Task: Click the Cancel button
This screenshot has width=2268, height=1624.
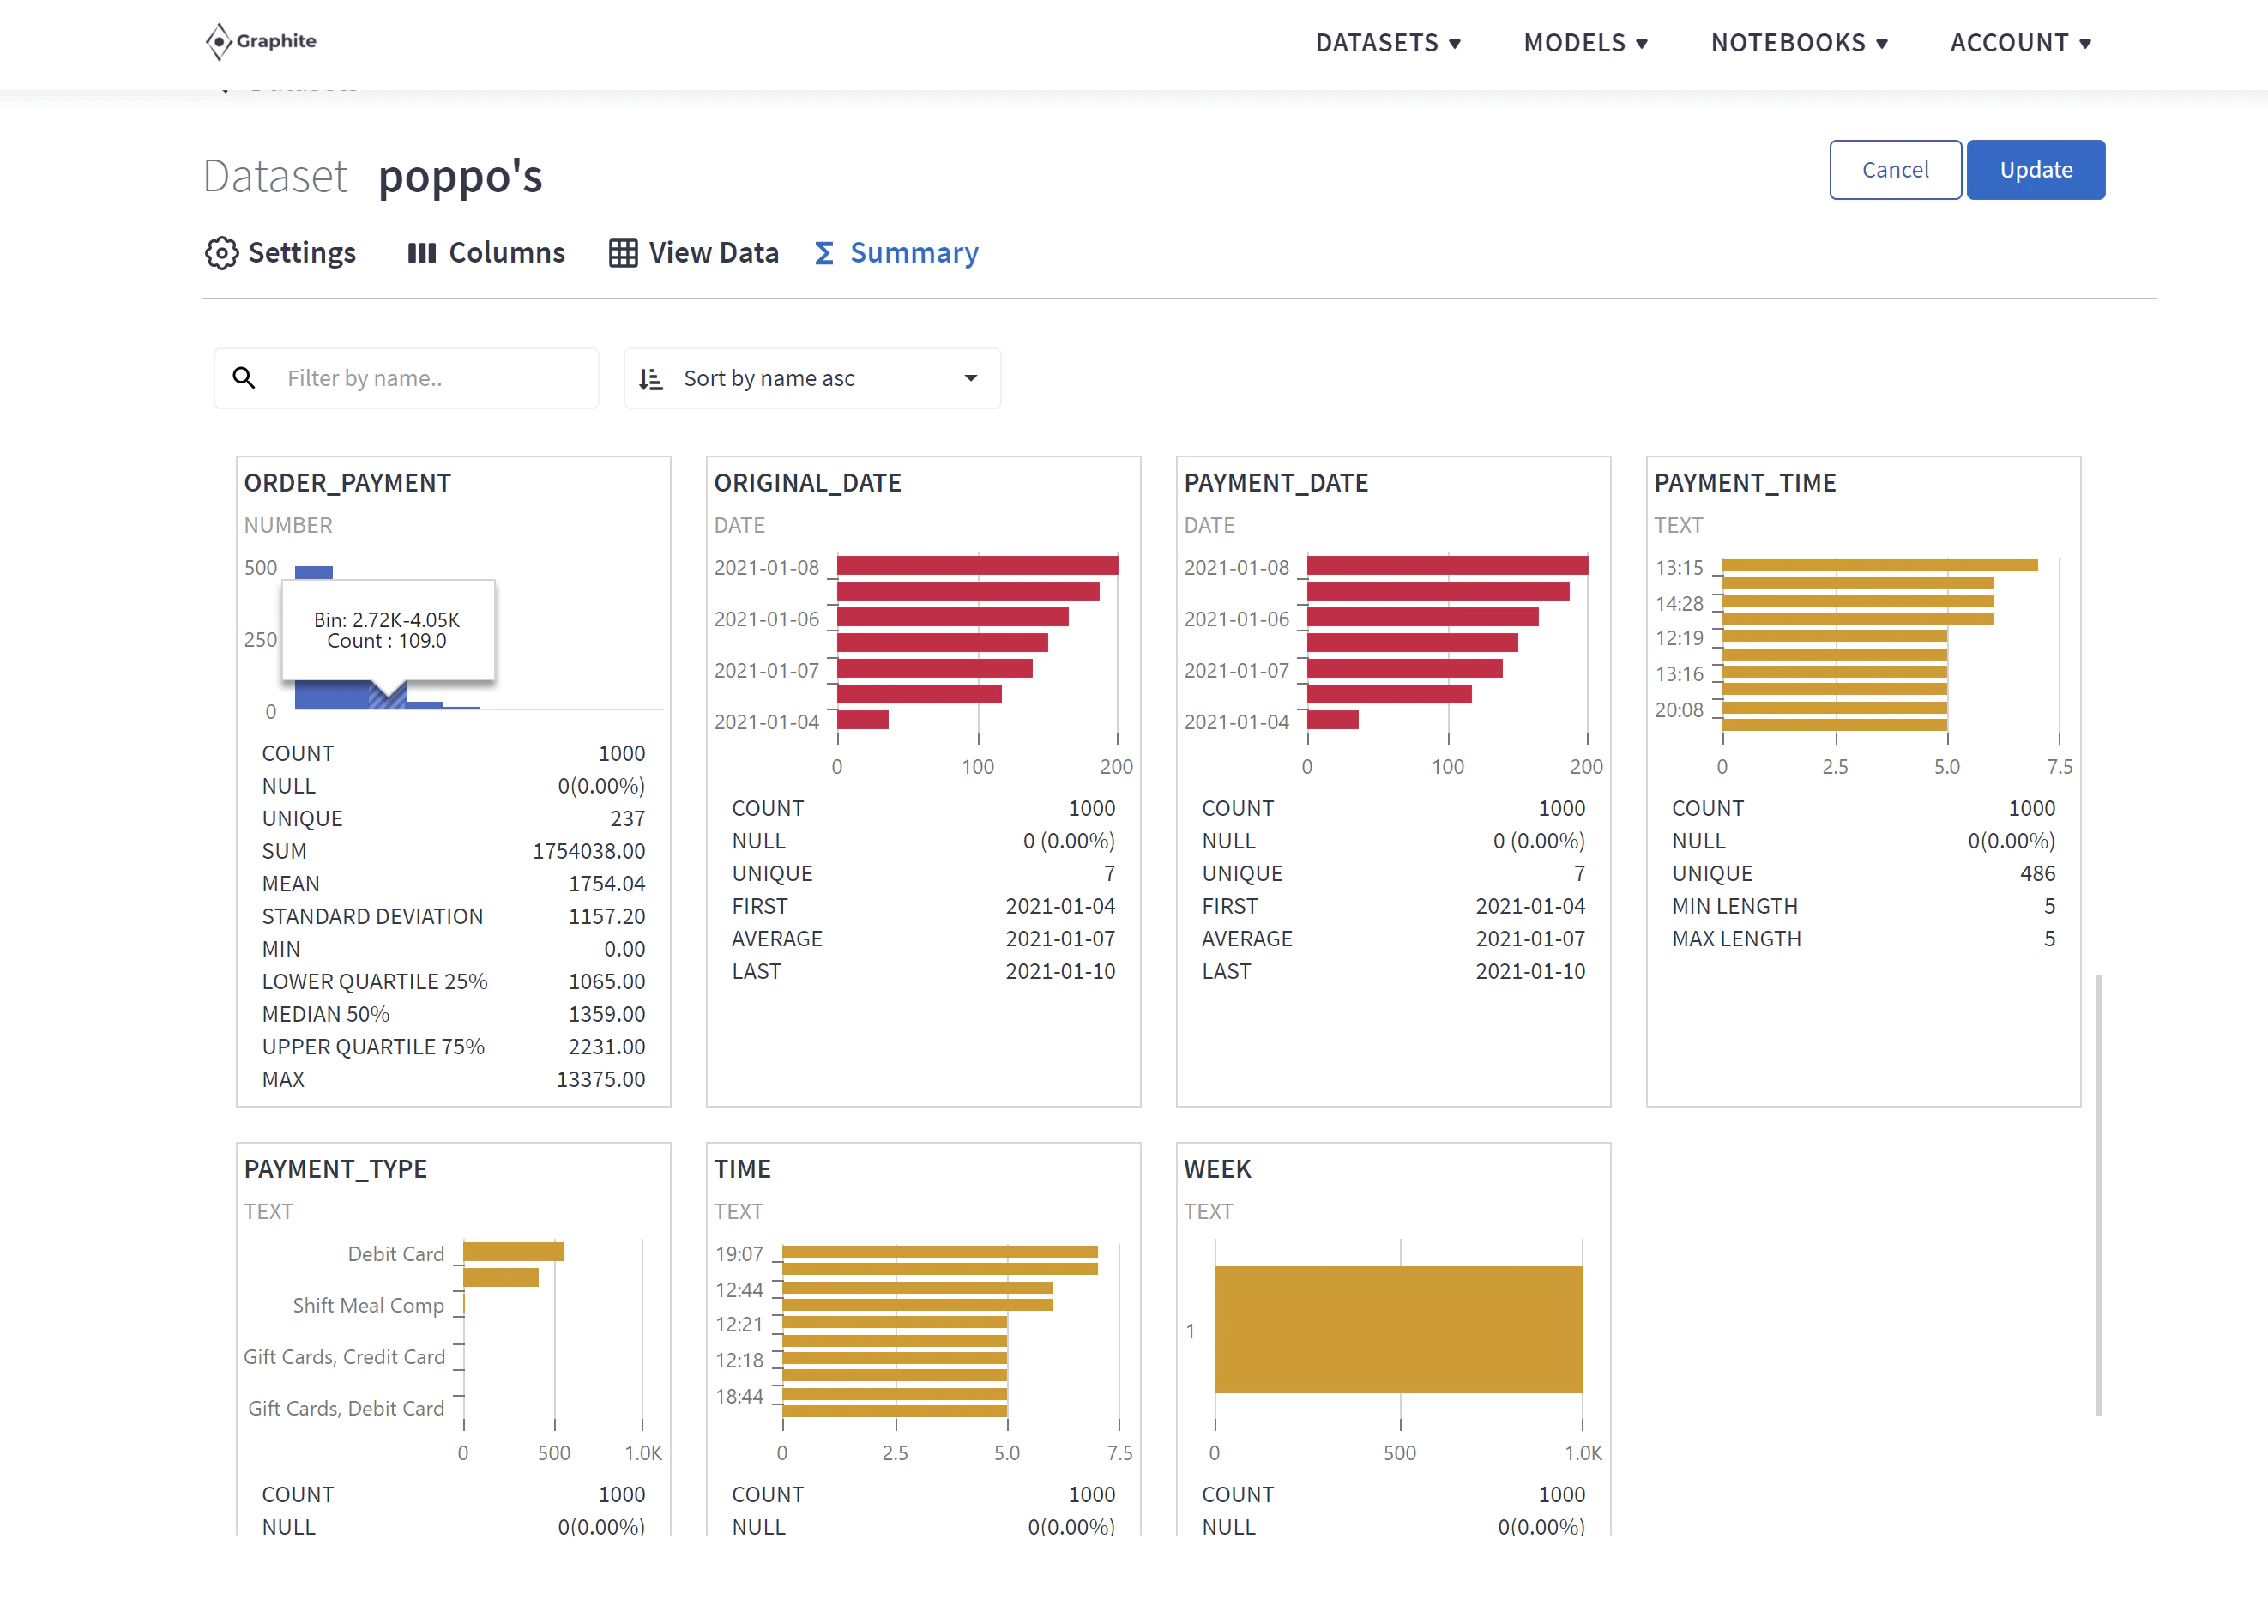Action: 1895,170
